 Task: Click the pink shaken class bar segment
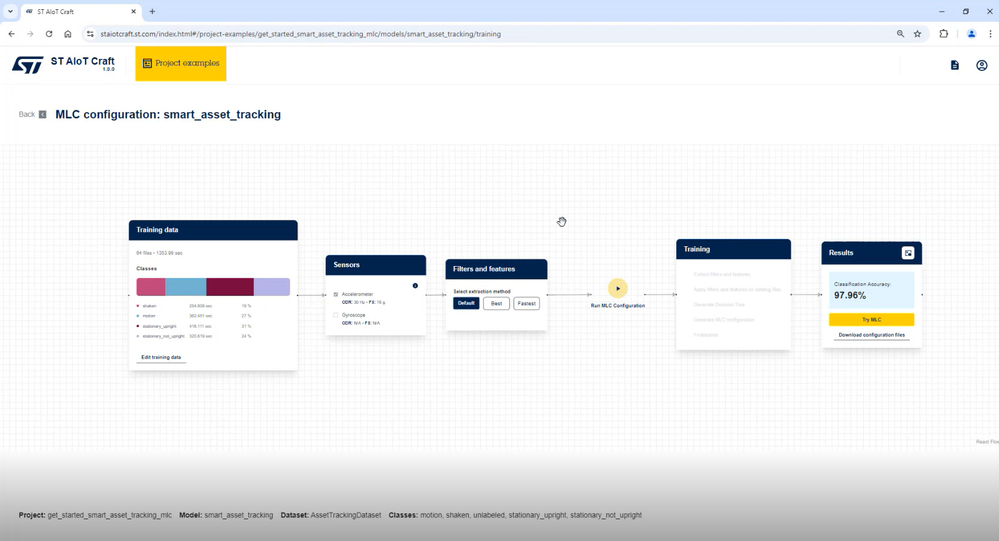(151, 287)
